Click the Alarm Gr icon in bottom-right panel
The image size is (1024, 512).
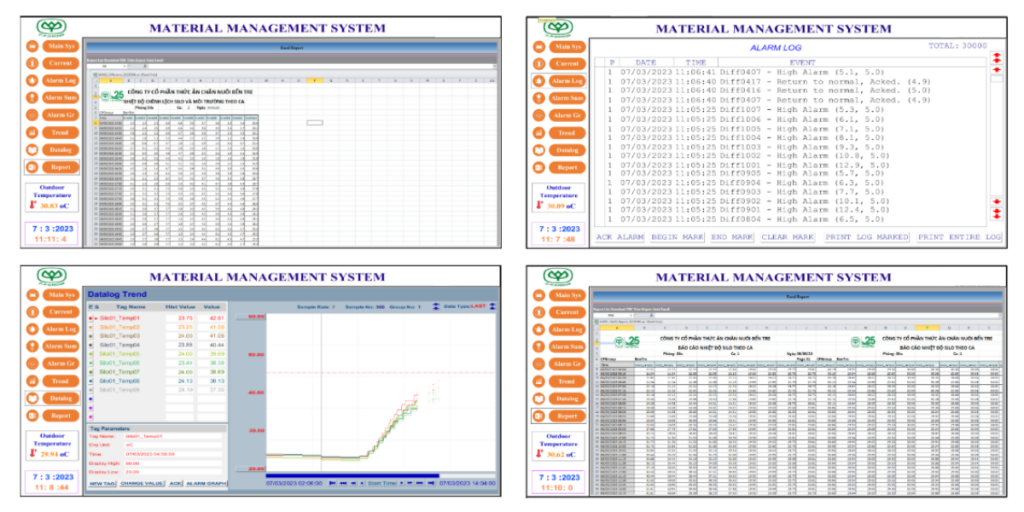coord(543,363)
